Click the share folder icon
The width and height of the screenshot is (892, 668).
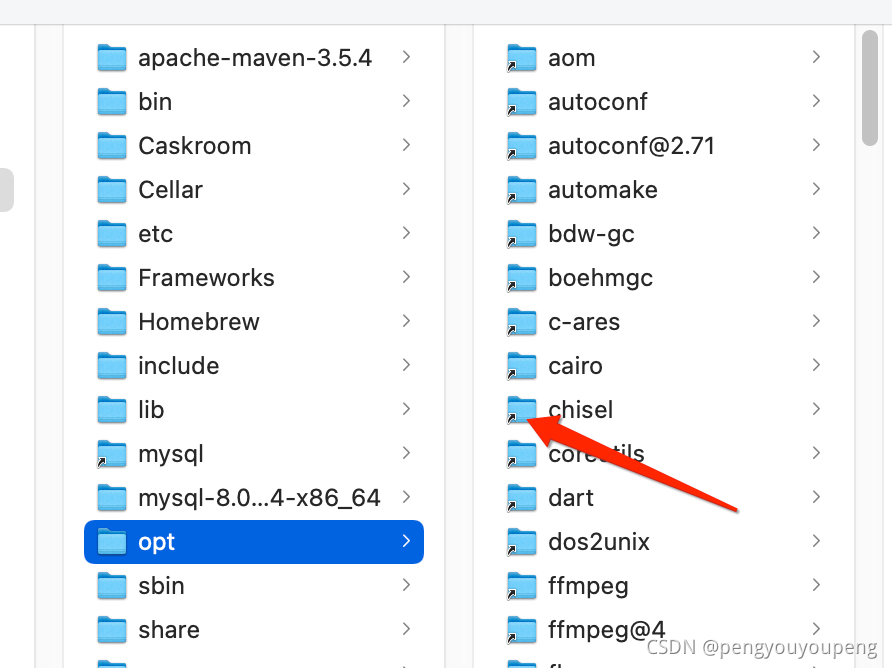coord(112,629)
